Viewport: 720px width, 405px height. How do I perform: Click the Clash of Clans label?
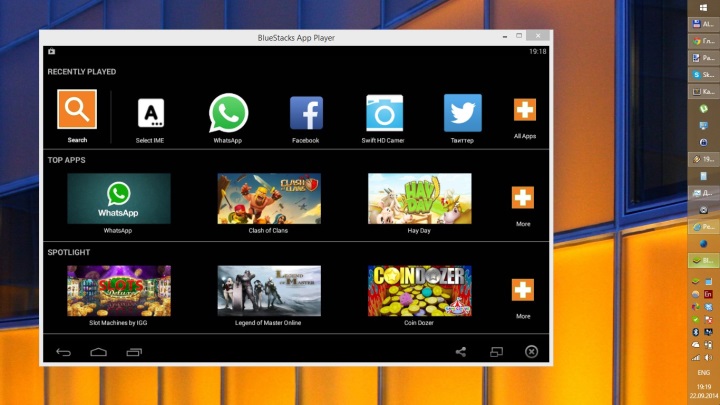268,231
